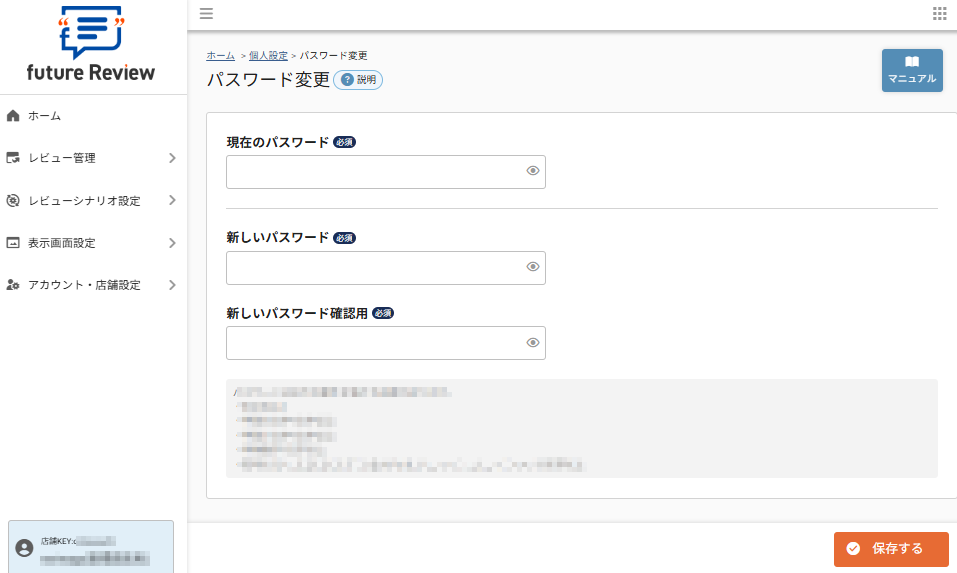This screenshot has width=957, height=573.
Task: Focus the 新しいパスワード input field
Action: pyautogui.click(x=386, y=268)
